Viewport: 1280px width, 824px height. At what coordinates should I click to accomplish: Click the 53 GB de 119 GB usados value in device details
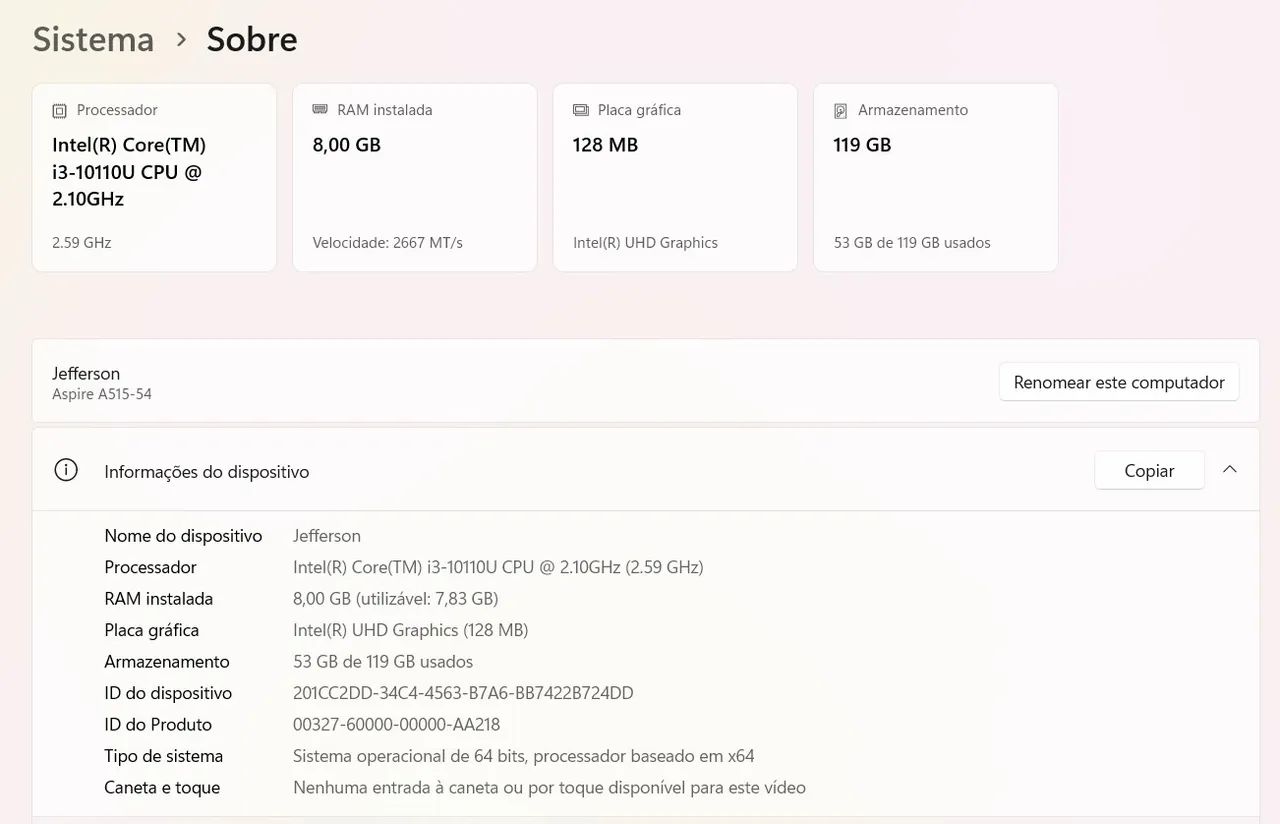(x=383, y=662)
